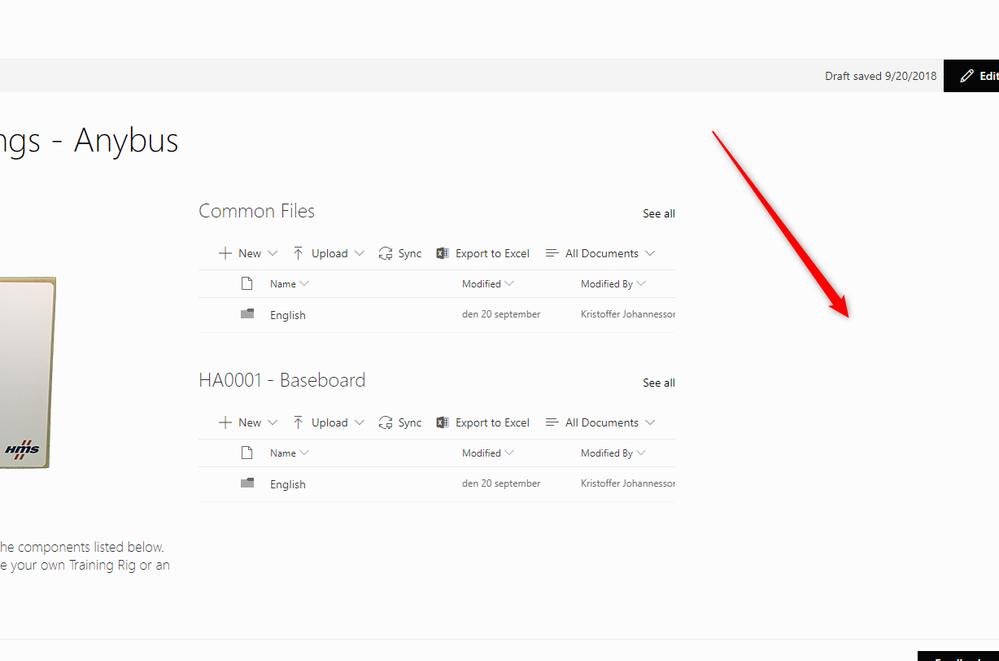The height and width of the screenshot is (661, 999).
Task: Open English folder name in HA0001 Baseboard
Action: click(x=287, y=484)
